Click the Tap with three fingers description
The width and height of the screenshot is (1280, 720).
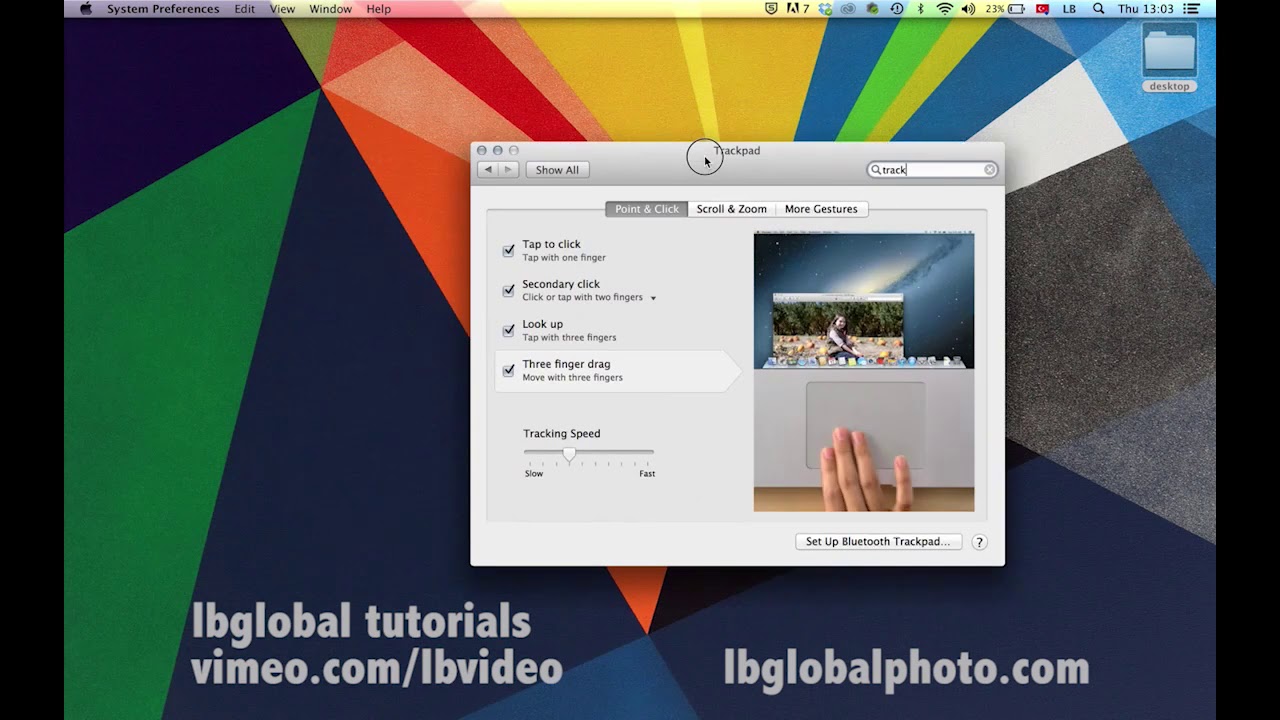click(x=569, y=338)
